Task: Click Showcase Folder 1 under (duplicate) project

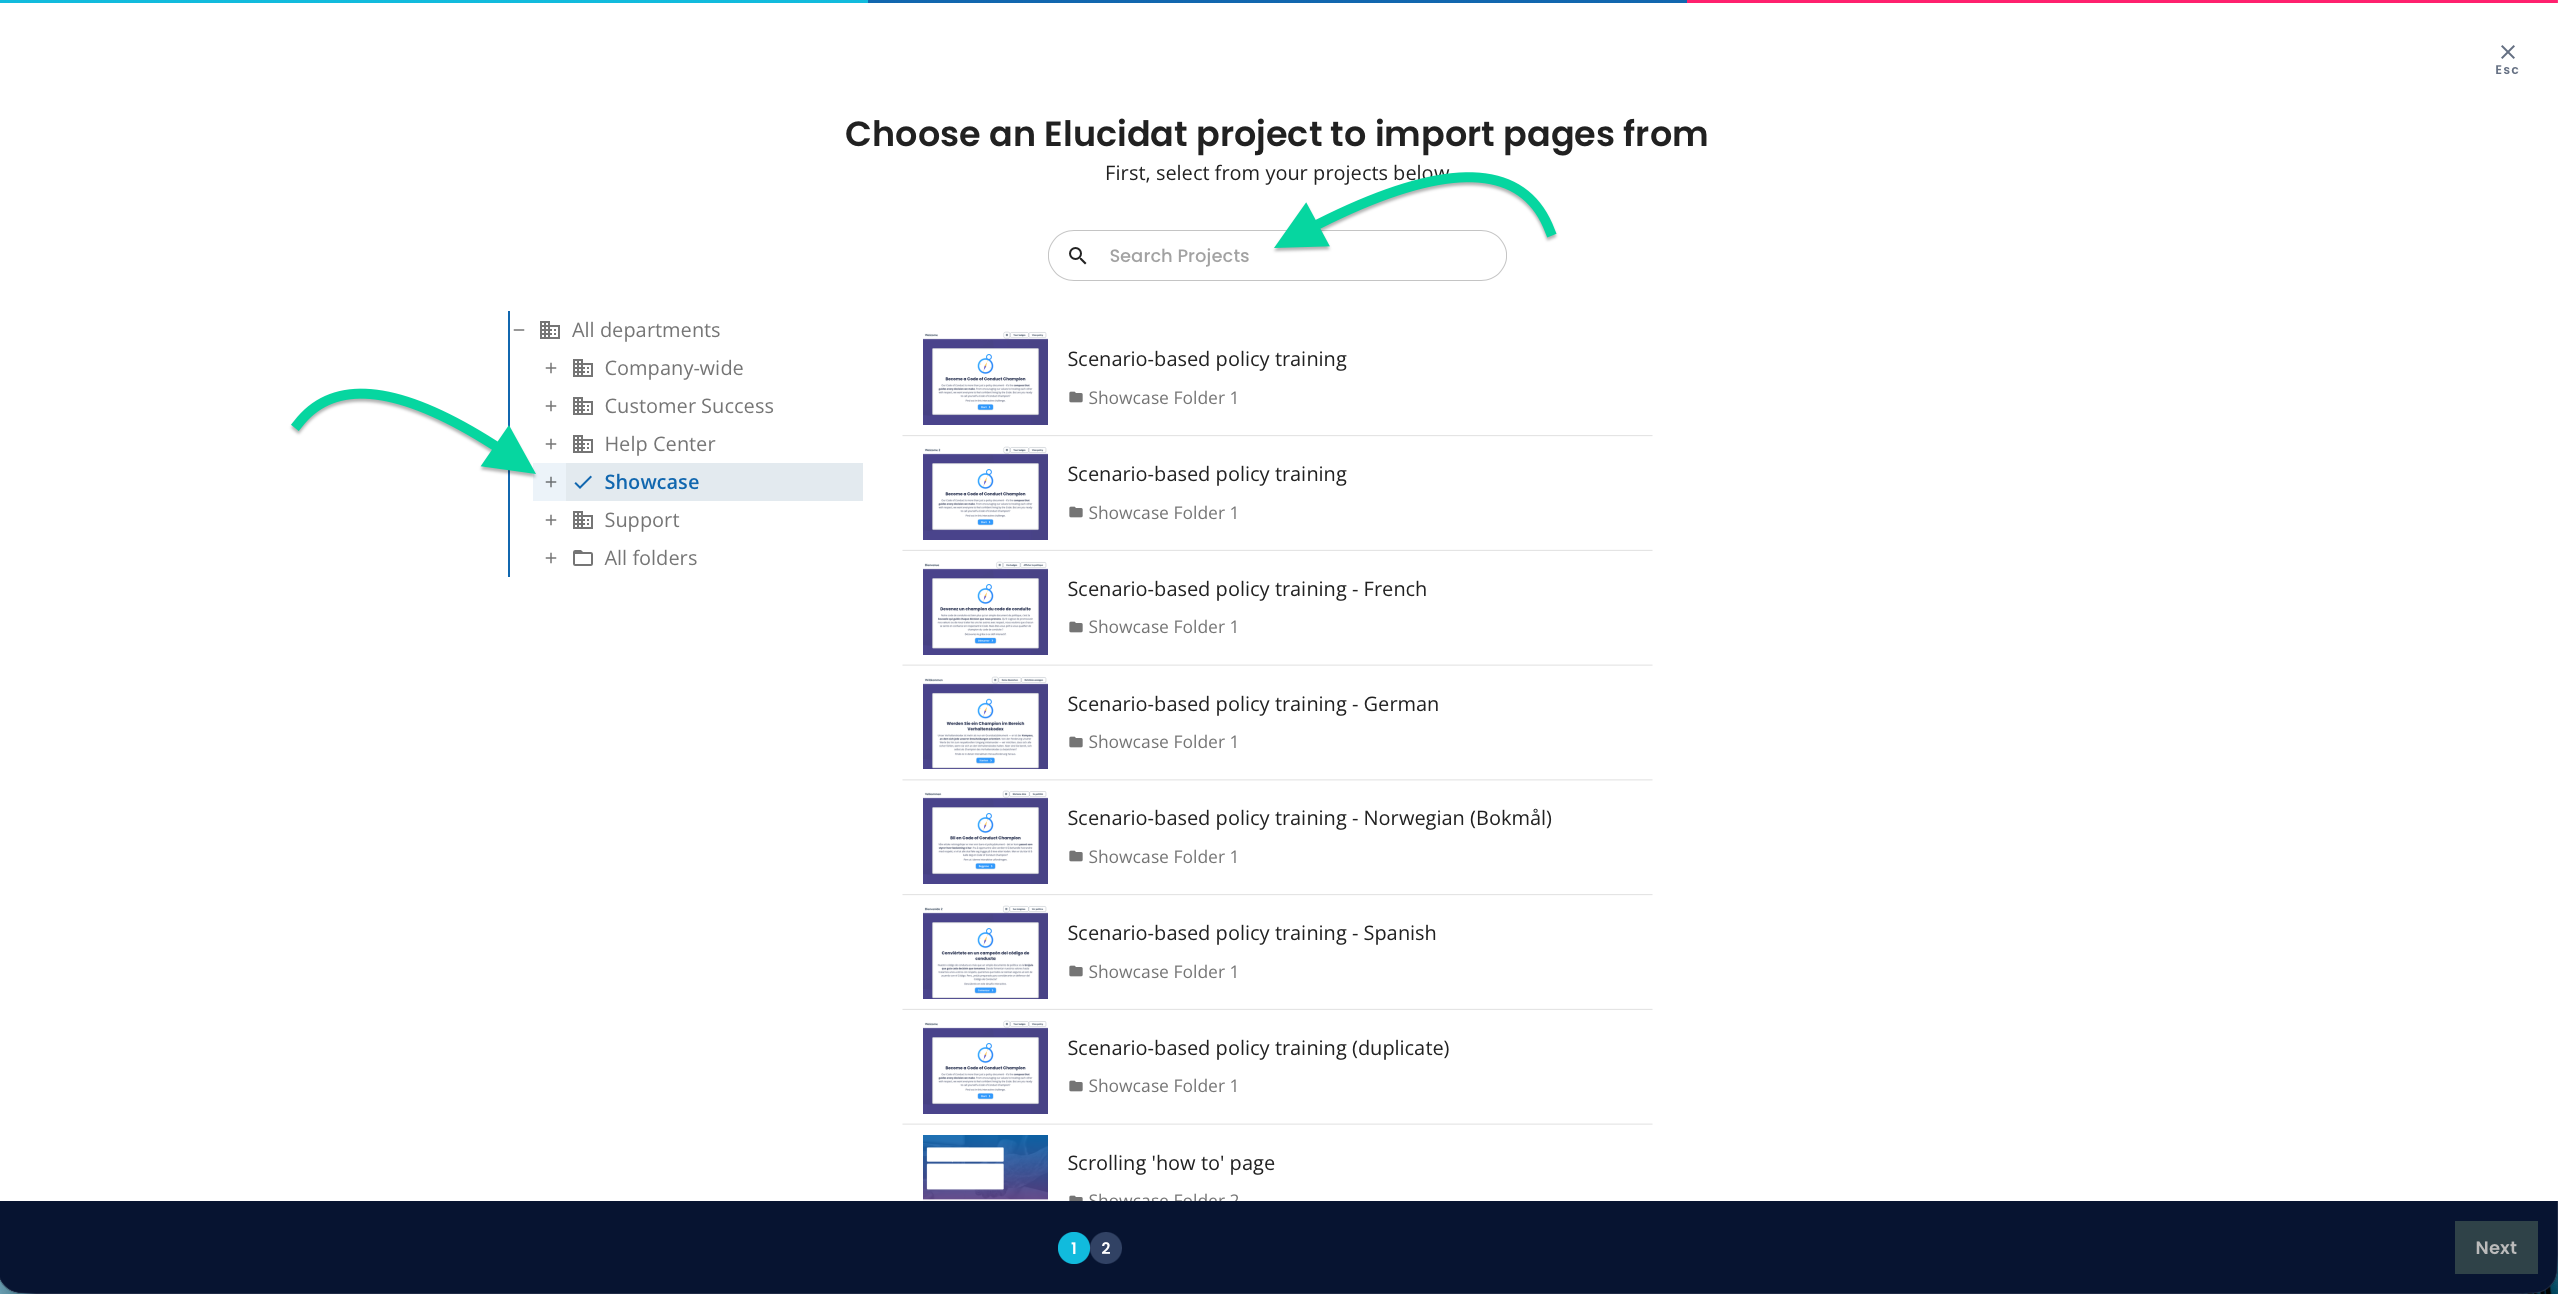Action: point(1163,1086)
